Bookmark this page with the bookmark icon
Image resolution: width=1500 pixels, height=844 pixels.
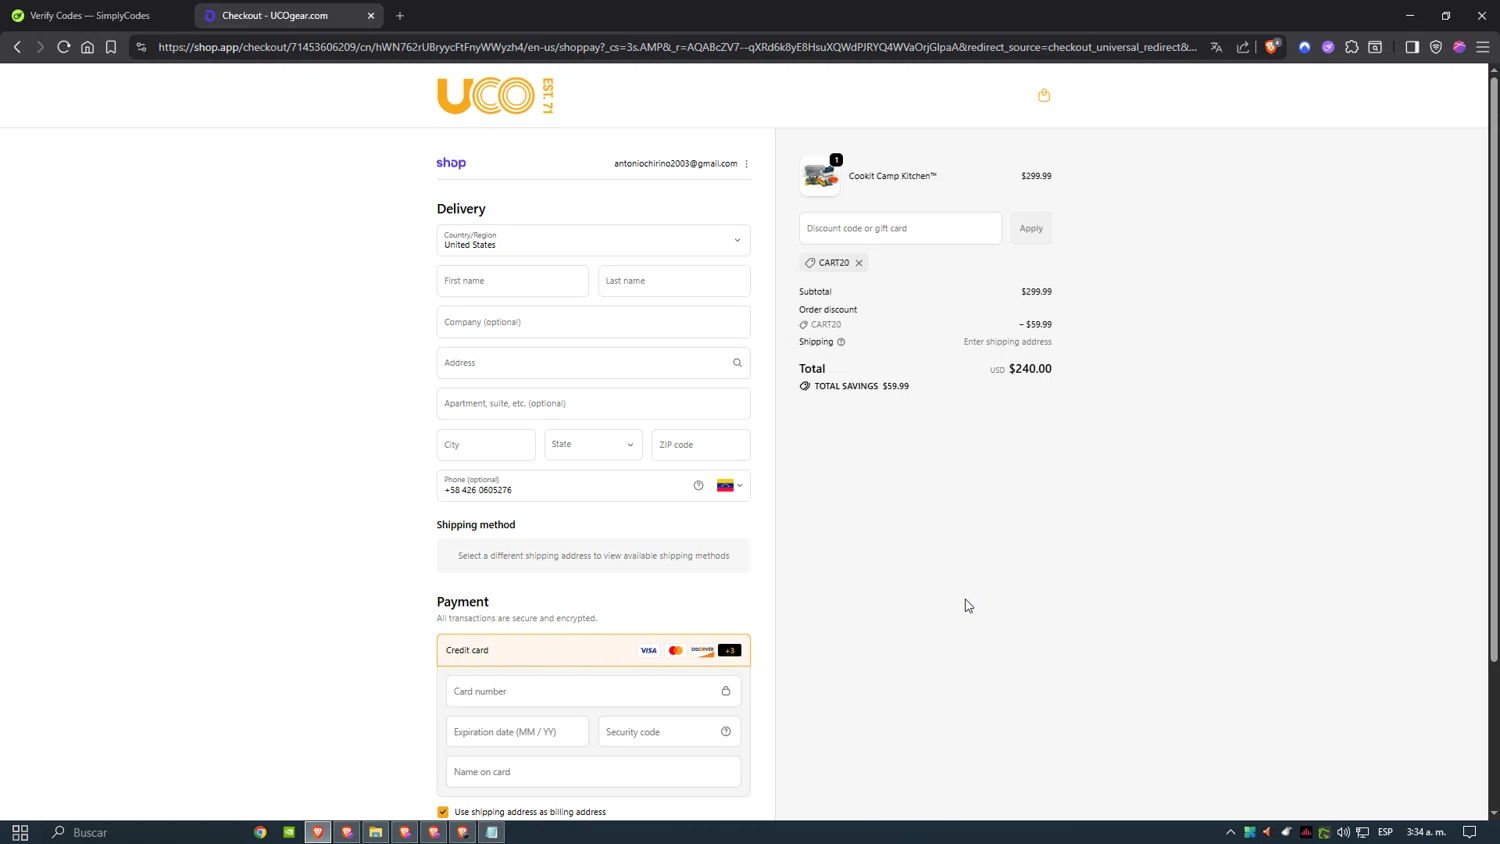click(x=111, y=47)
